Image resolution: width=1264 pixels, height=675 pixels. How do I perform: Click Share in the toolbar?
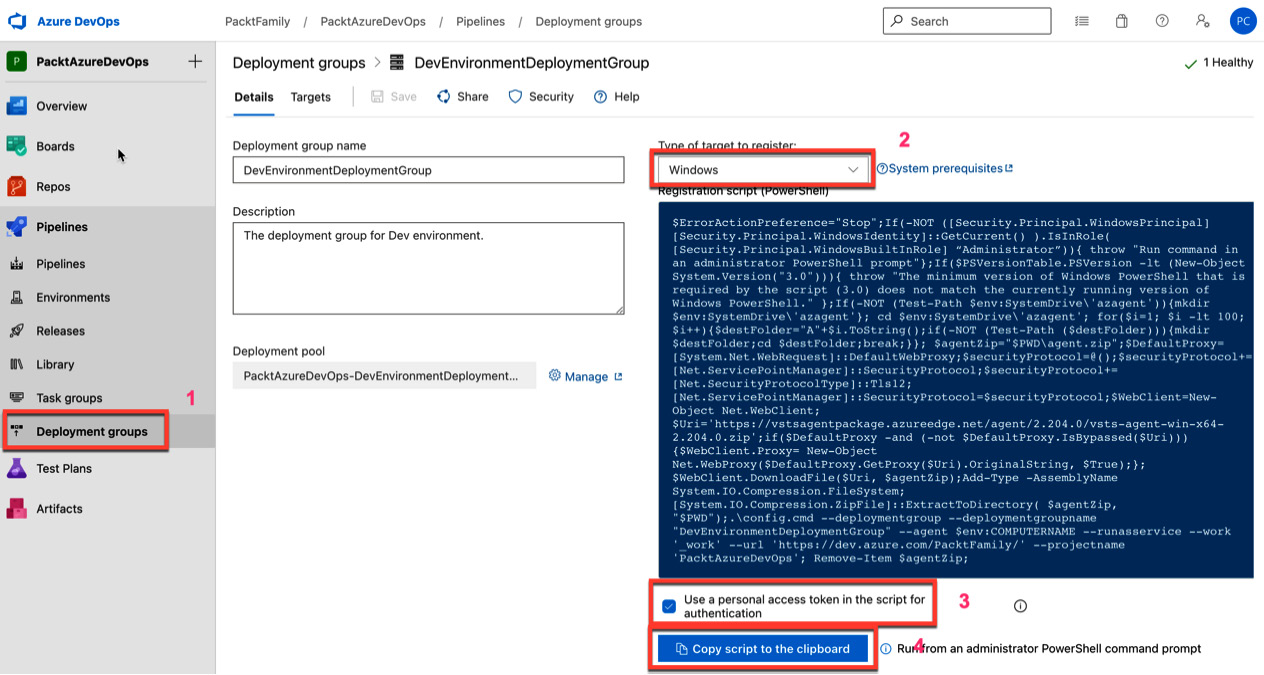click(462, 97)
